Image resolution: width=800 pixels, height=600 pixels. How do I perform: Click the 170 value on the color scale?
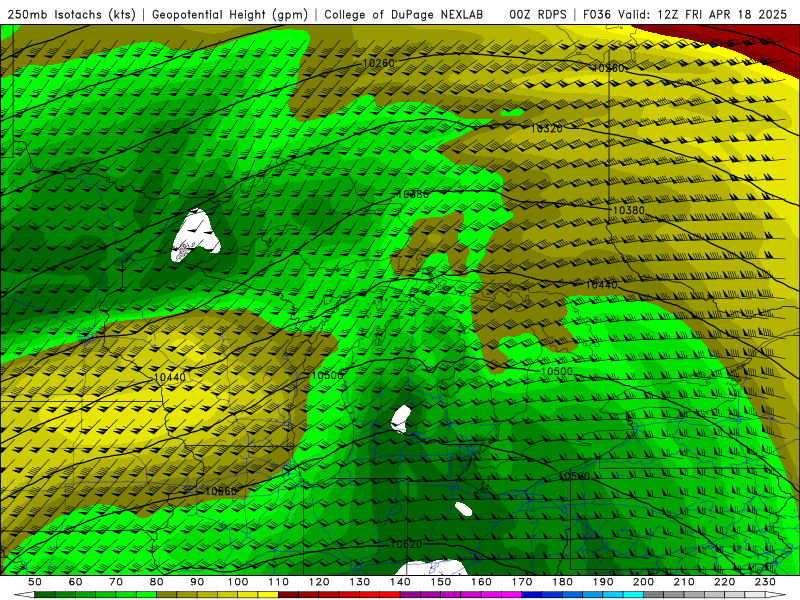click(522, 582)
